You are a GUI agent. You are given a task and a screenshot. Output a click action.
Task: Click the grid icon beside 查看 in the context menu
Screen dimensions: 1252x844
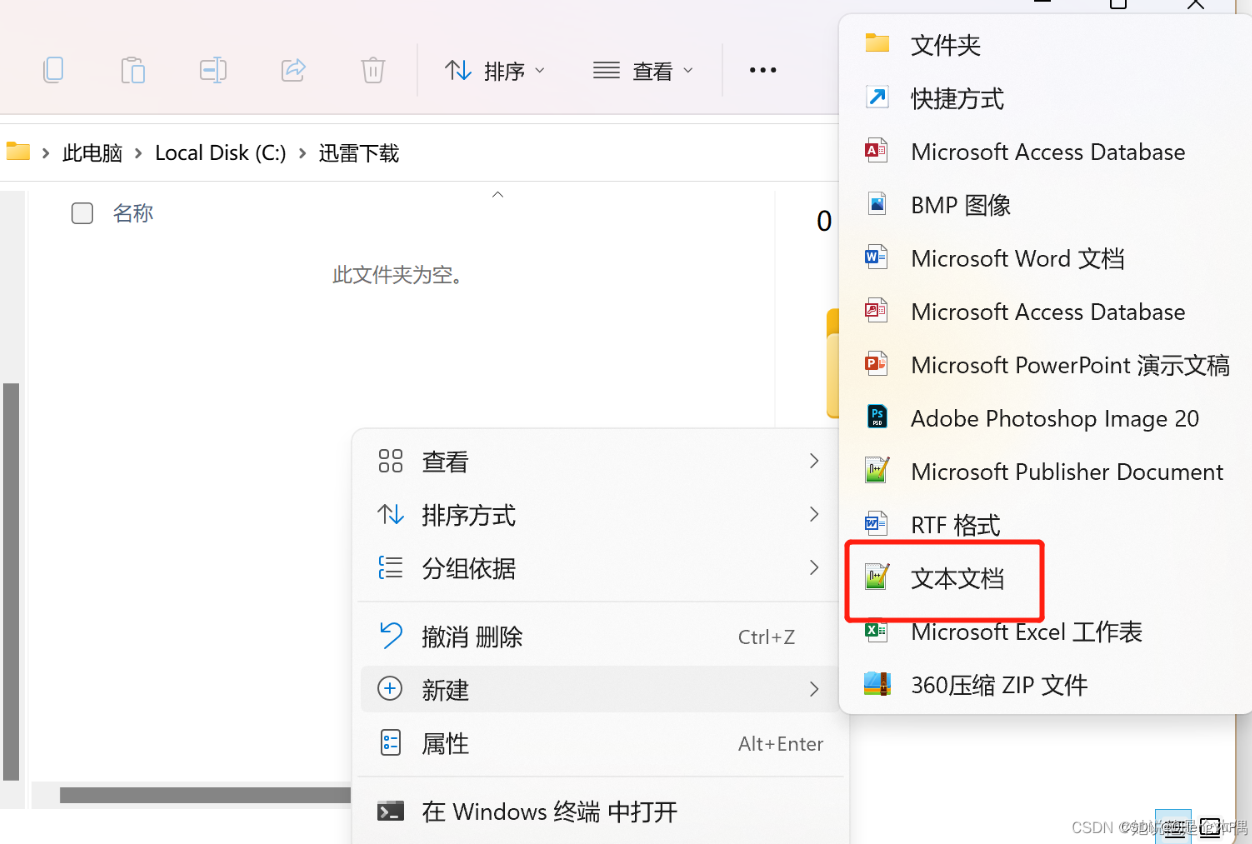390,461
